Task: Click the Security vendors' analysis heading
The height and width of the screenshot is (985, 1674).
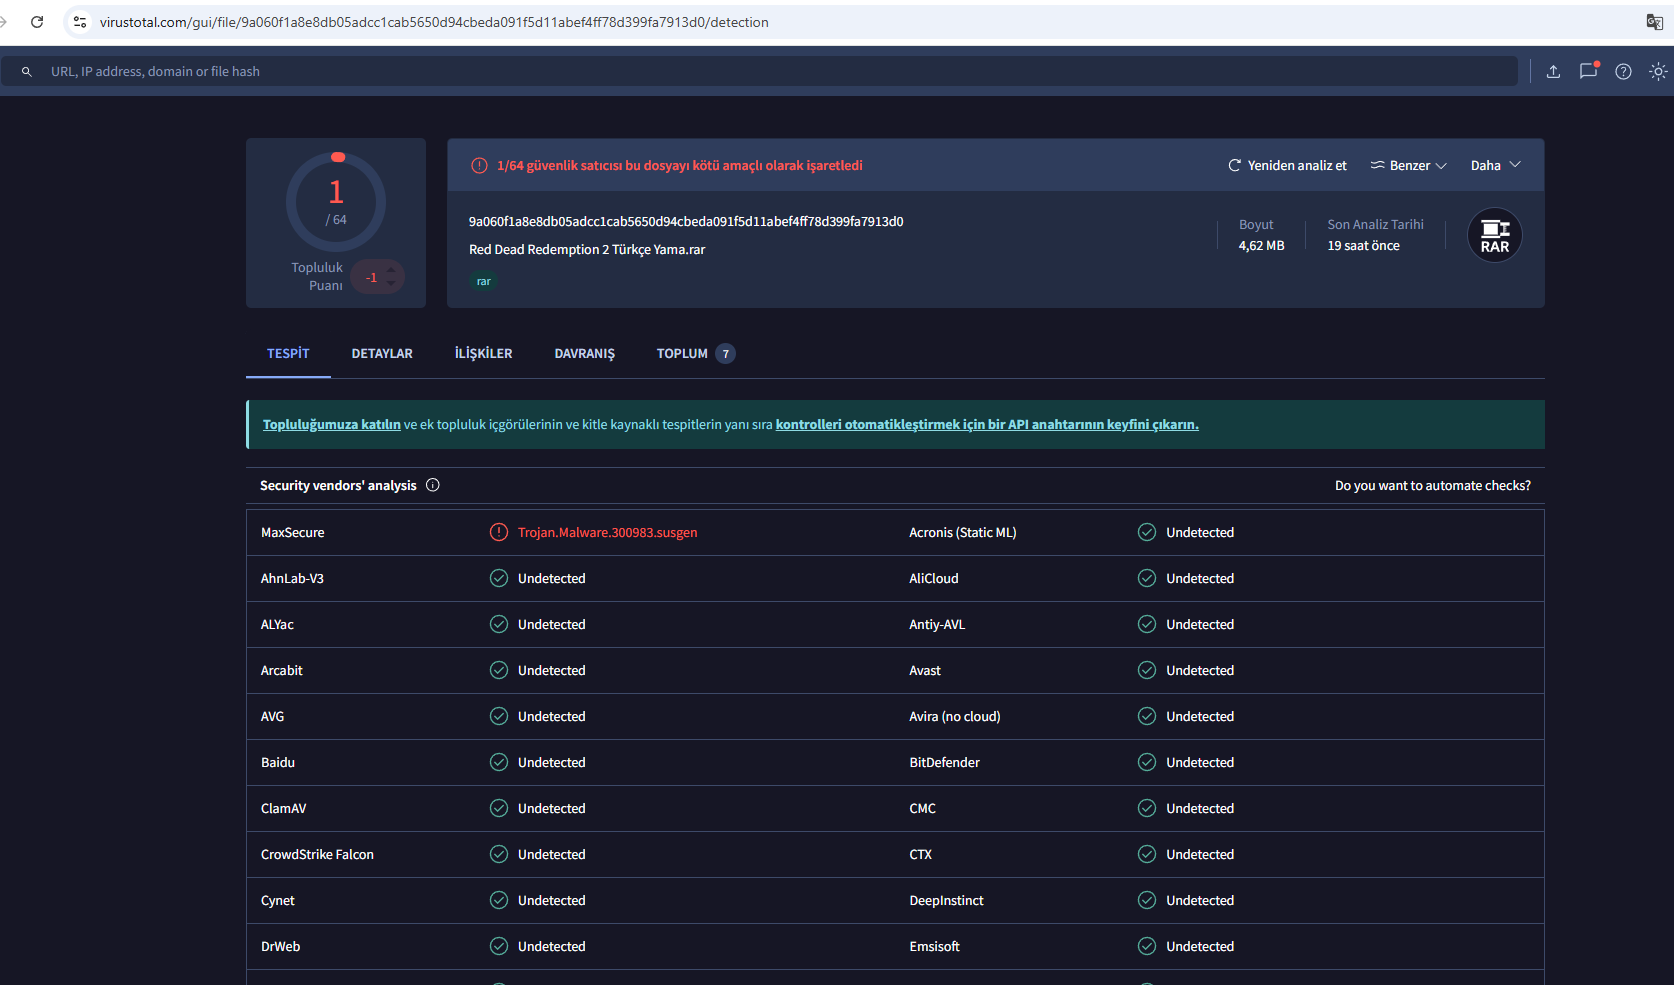Action: pos(338,485)
